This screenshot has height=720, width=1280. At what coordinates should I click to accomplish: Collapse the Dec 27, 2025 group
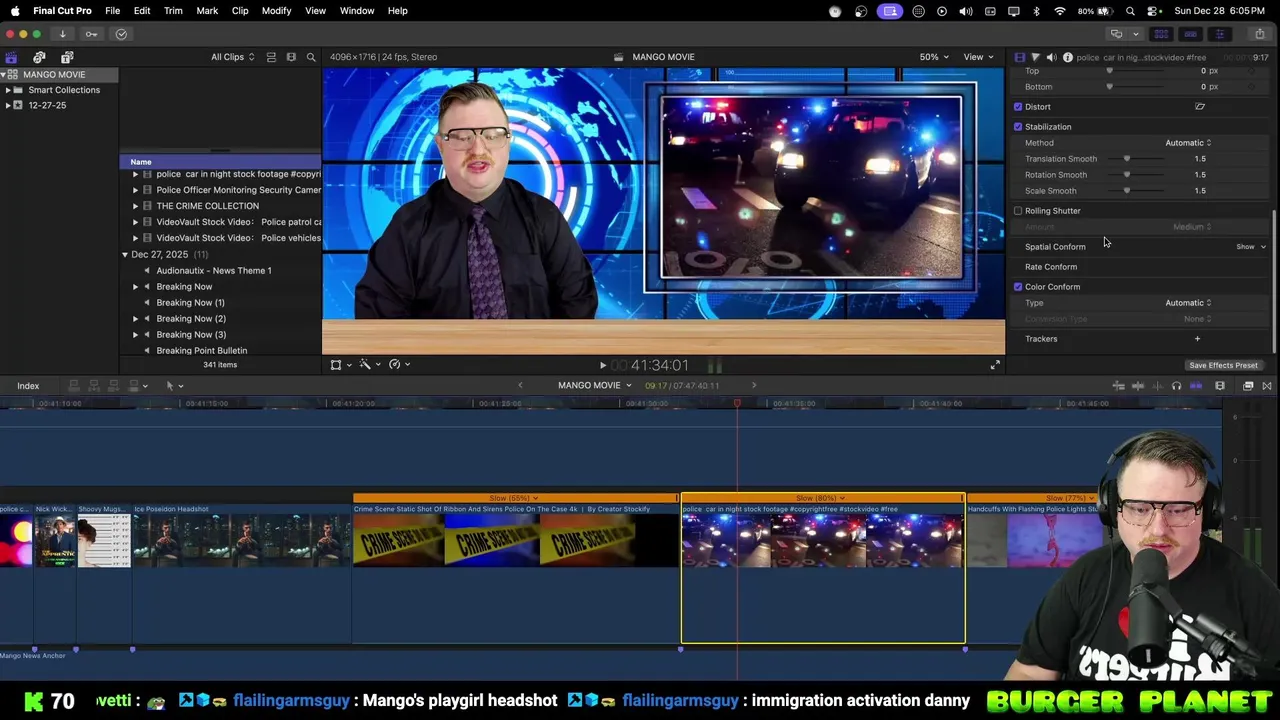click(x=125, y=255)
